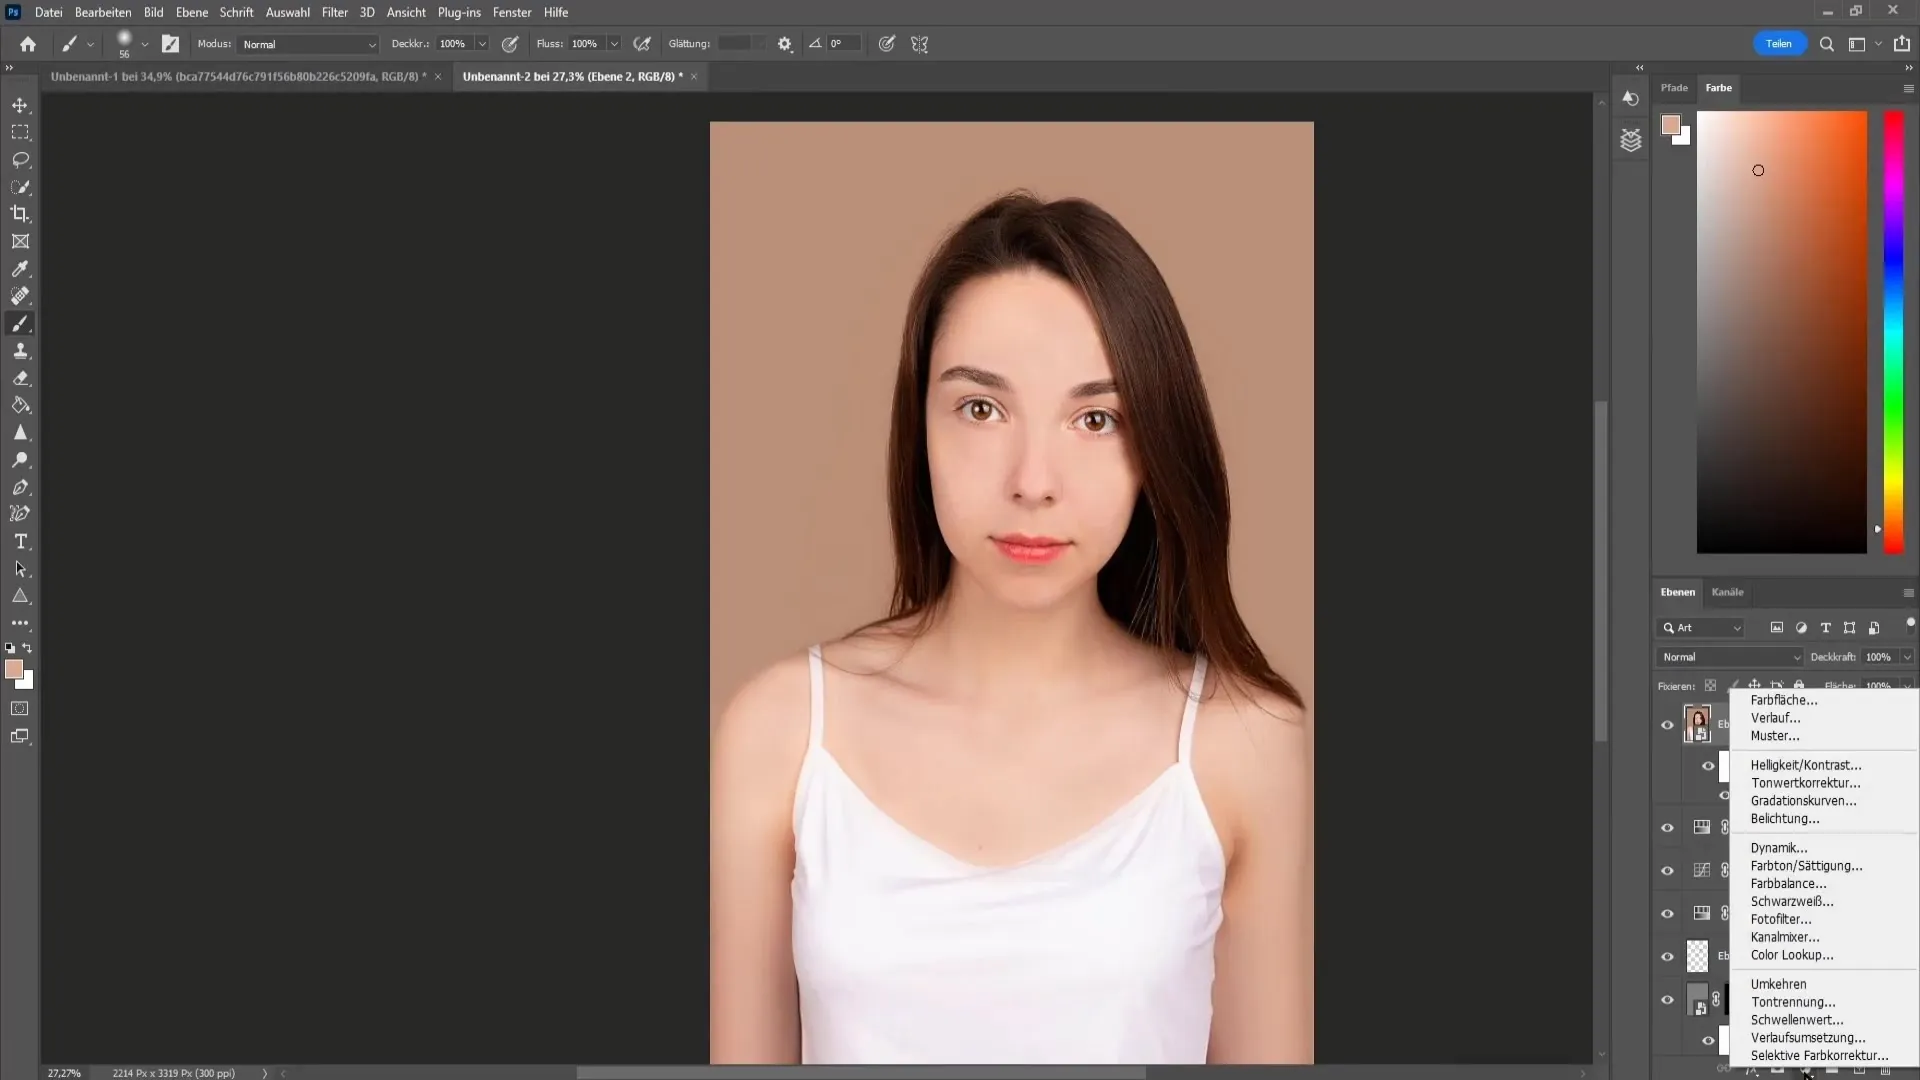Choose Color Lookup entry
The width and height of the screenshot is (1920, 1080).
pos(1791,955)
